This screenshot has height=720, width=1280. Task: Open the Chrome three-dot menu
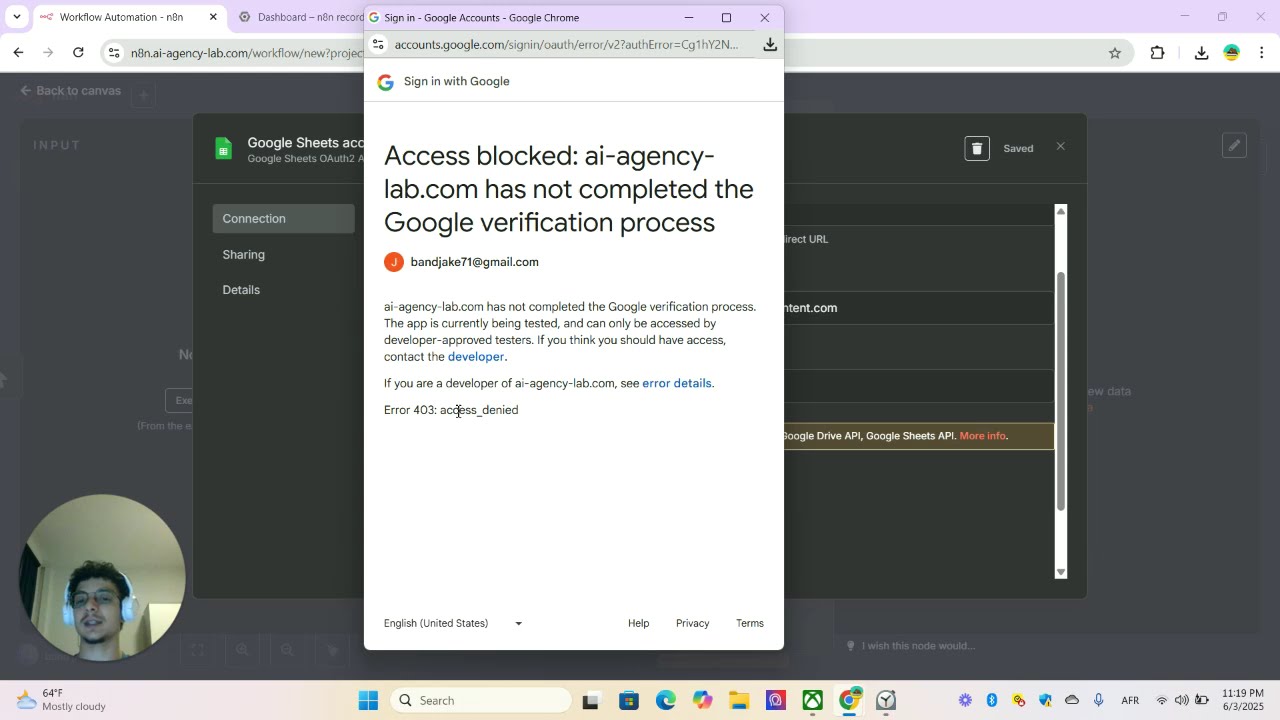point(1262,53)
